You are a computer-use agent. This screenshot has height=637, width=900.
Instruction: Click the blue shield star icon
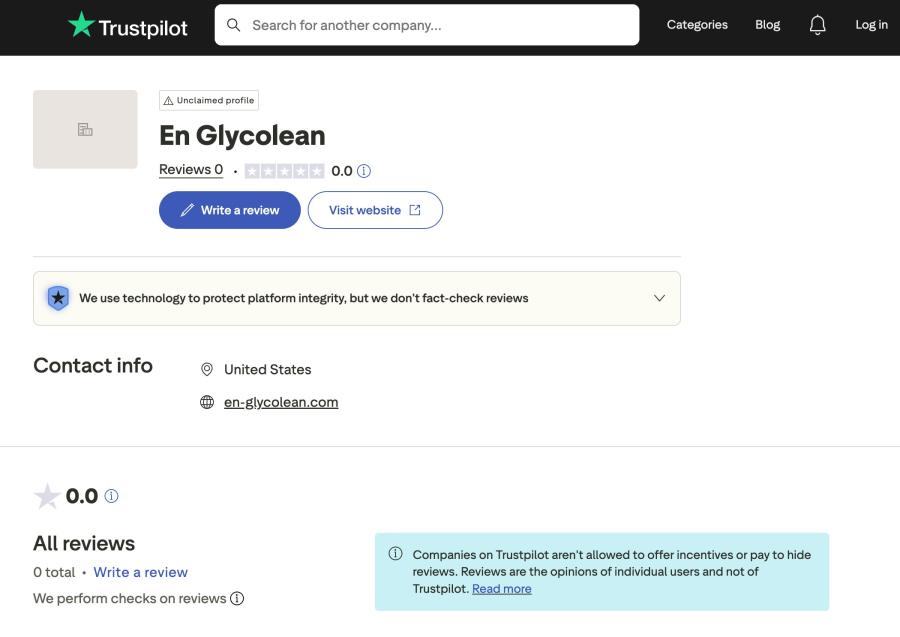[58, 298]
